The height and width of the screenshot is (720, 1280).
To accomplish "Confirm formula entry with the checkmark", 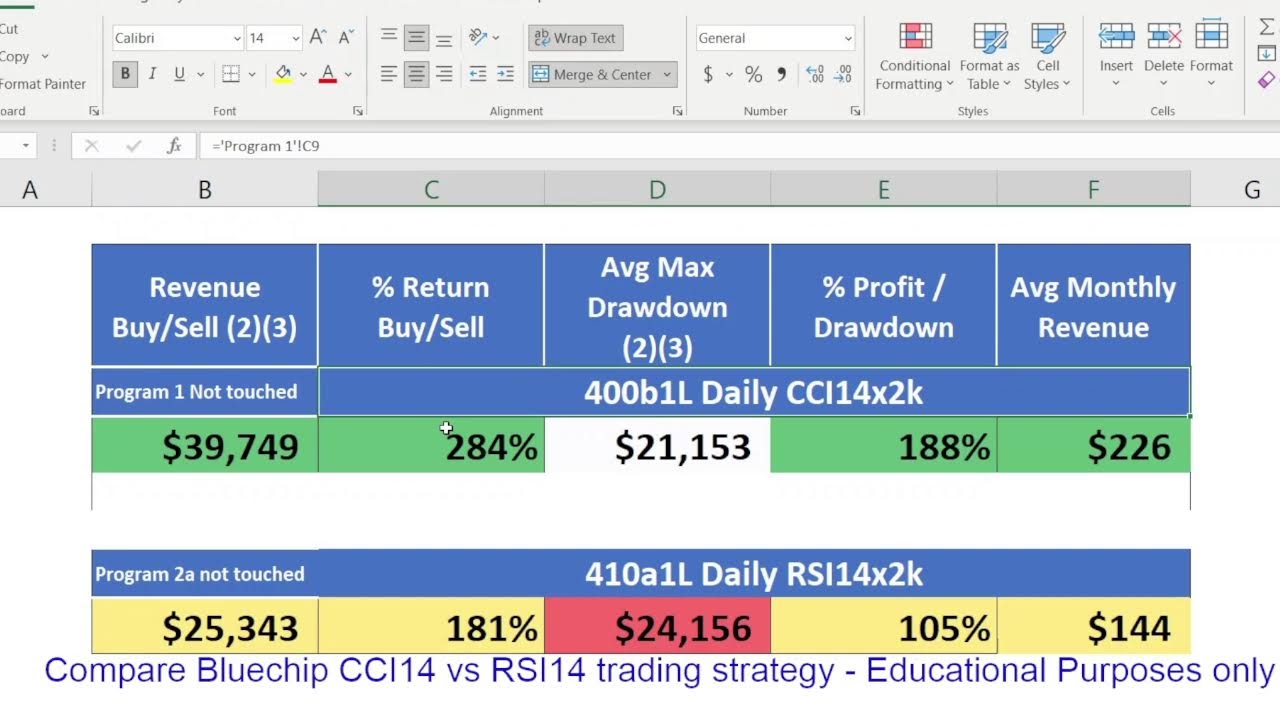I will pos(133,146).
